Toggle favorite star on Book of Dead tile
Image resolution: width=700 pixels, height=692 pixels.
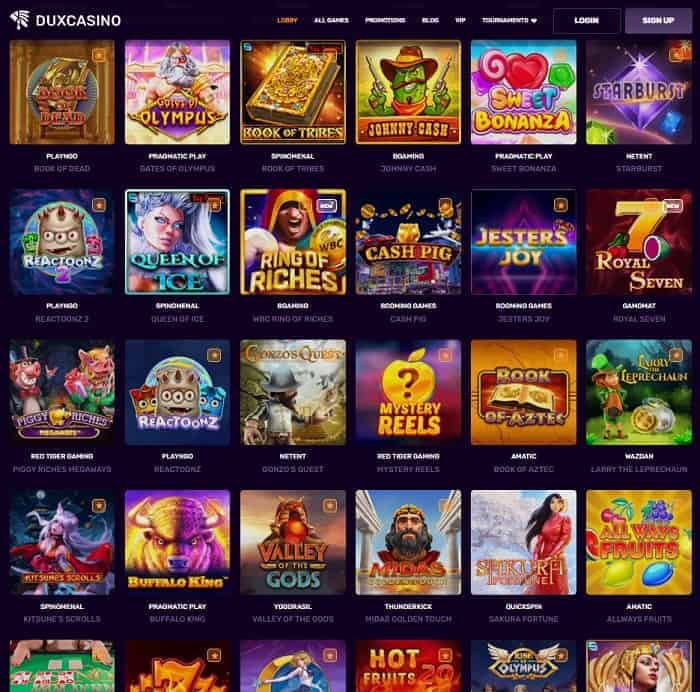click(99, 55)
